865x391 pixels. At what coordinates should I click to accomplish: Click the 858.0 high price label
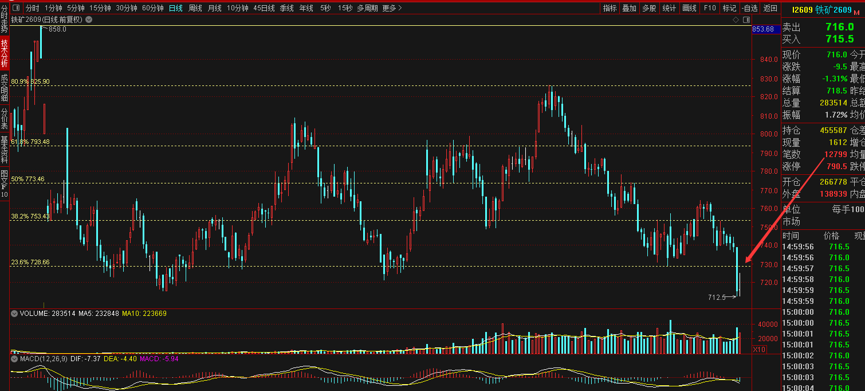click(57, 29)
